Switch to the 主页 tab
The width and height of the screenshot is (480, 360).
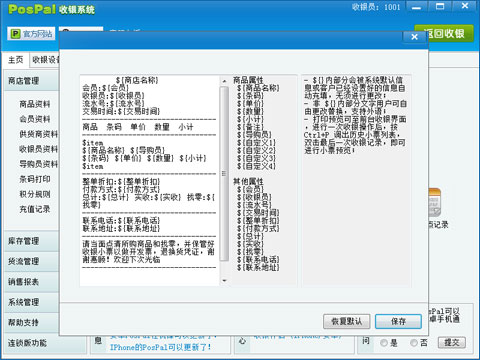[16, 60]
